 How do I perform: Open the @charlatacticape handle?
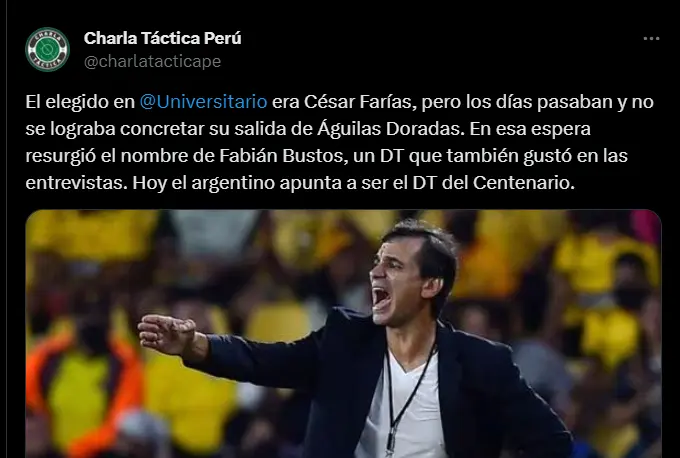[x=152, y=61]
